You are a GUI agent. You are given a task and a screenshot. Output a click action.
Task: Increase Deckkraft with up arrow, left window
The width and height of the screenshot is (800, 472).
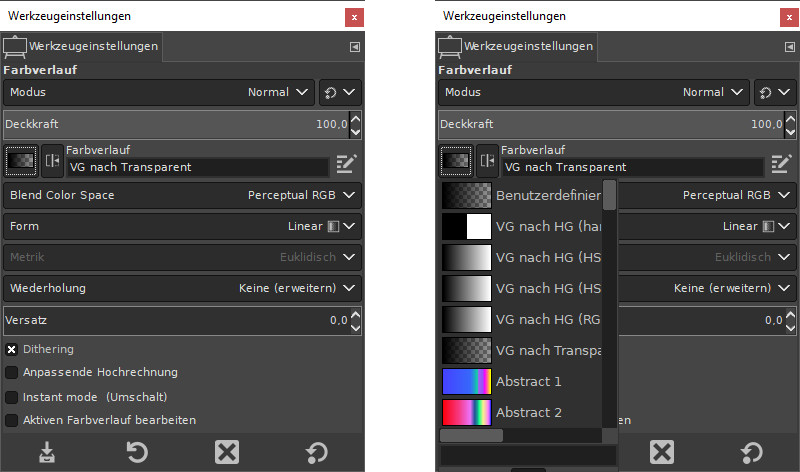click(356, 118)
